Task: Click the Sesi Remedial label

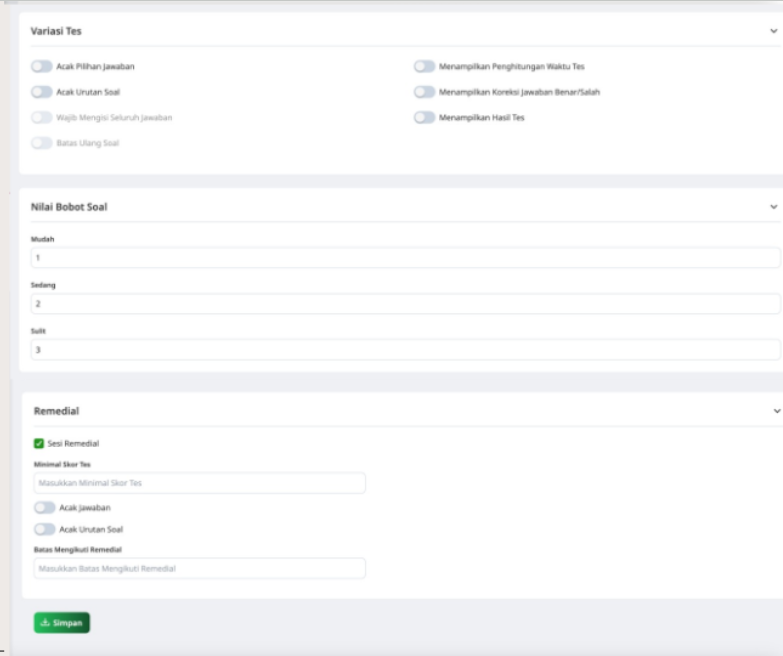Action: point(73,443)
